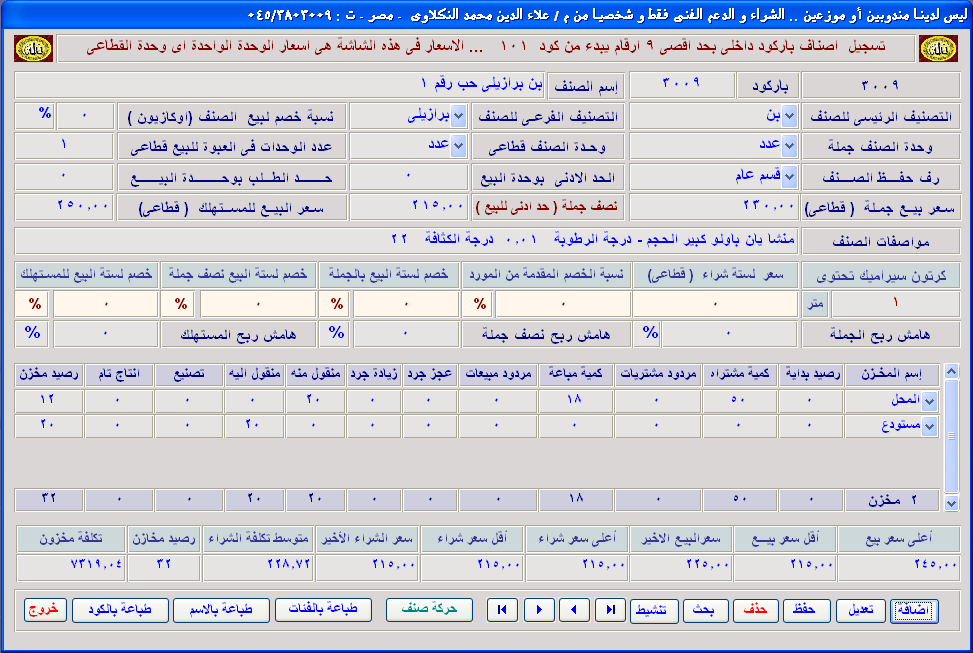973x653 pixels.
Task: Open the main category dropdown showing بن
Action: (x=789, y=117)
